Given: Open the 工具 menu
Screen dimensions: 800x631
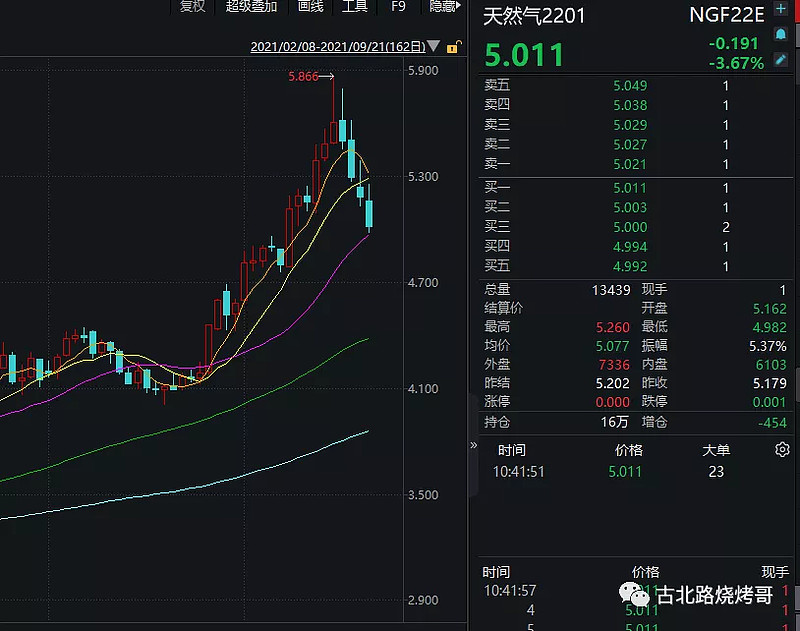Looking at the screenshot, I should (x=355, y=6).
